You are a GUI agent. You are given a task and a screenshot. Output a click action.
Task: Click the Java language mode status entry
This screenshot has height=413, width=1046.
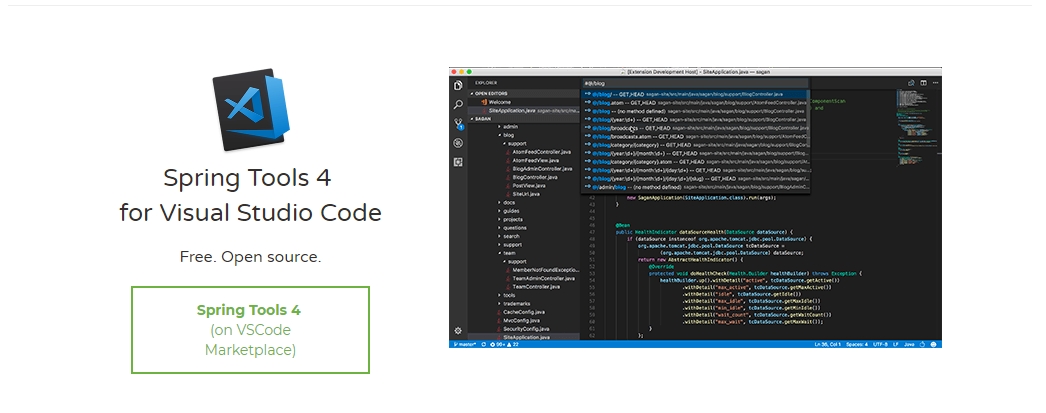[x=909, y=344]
